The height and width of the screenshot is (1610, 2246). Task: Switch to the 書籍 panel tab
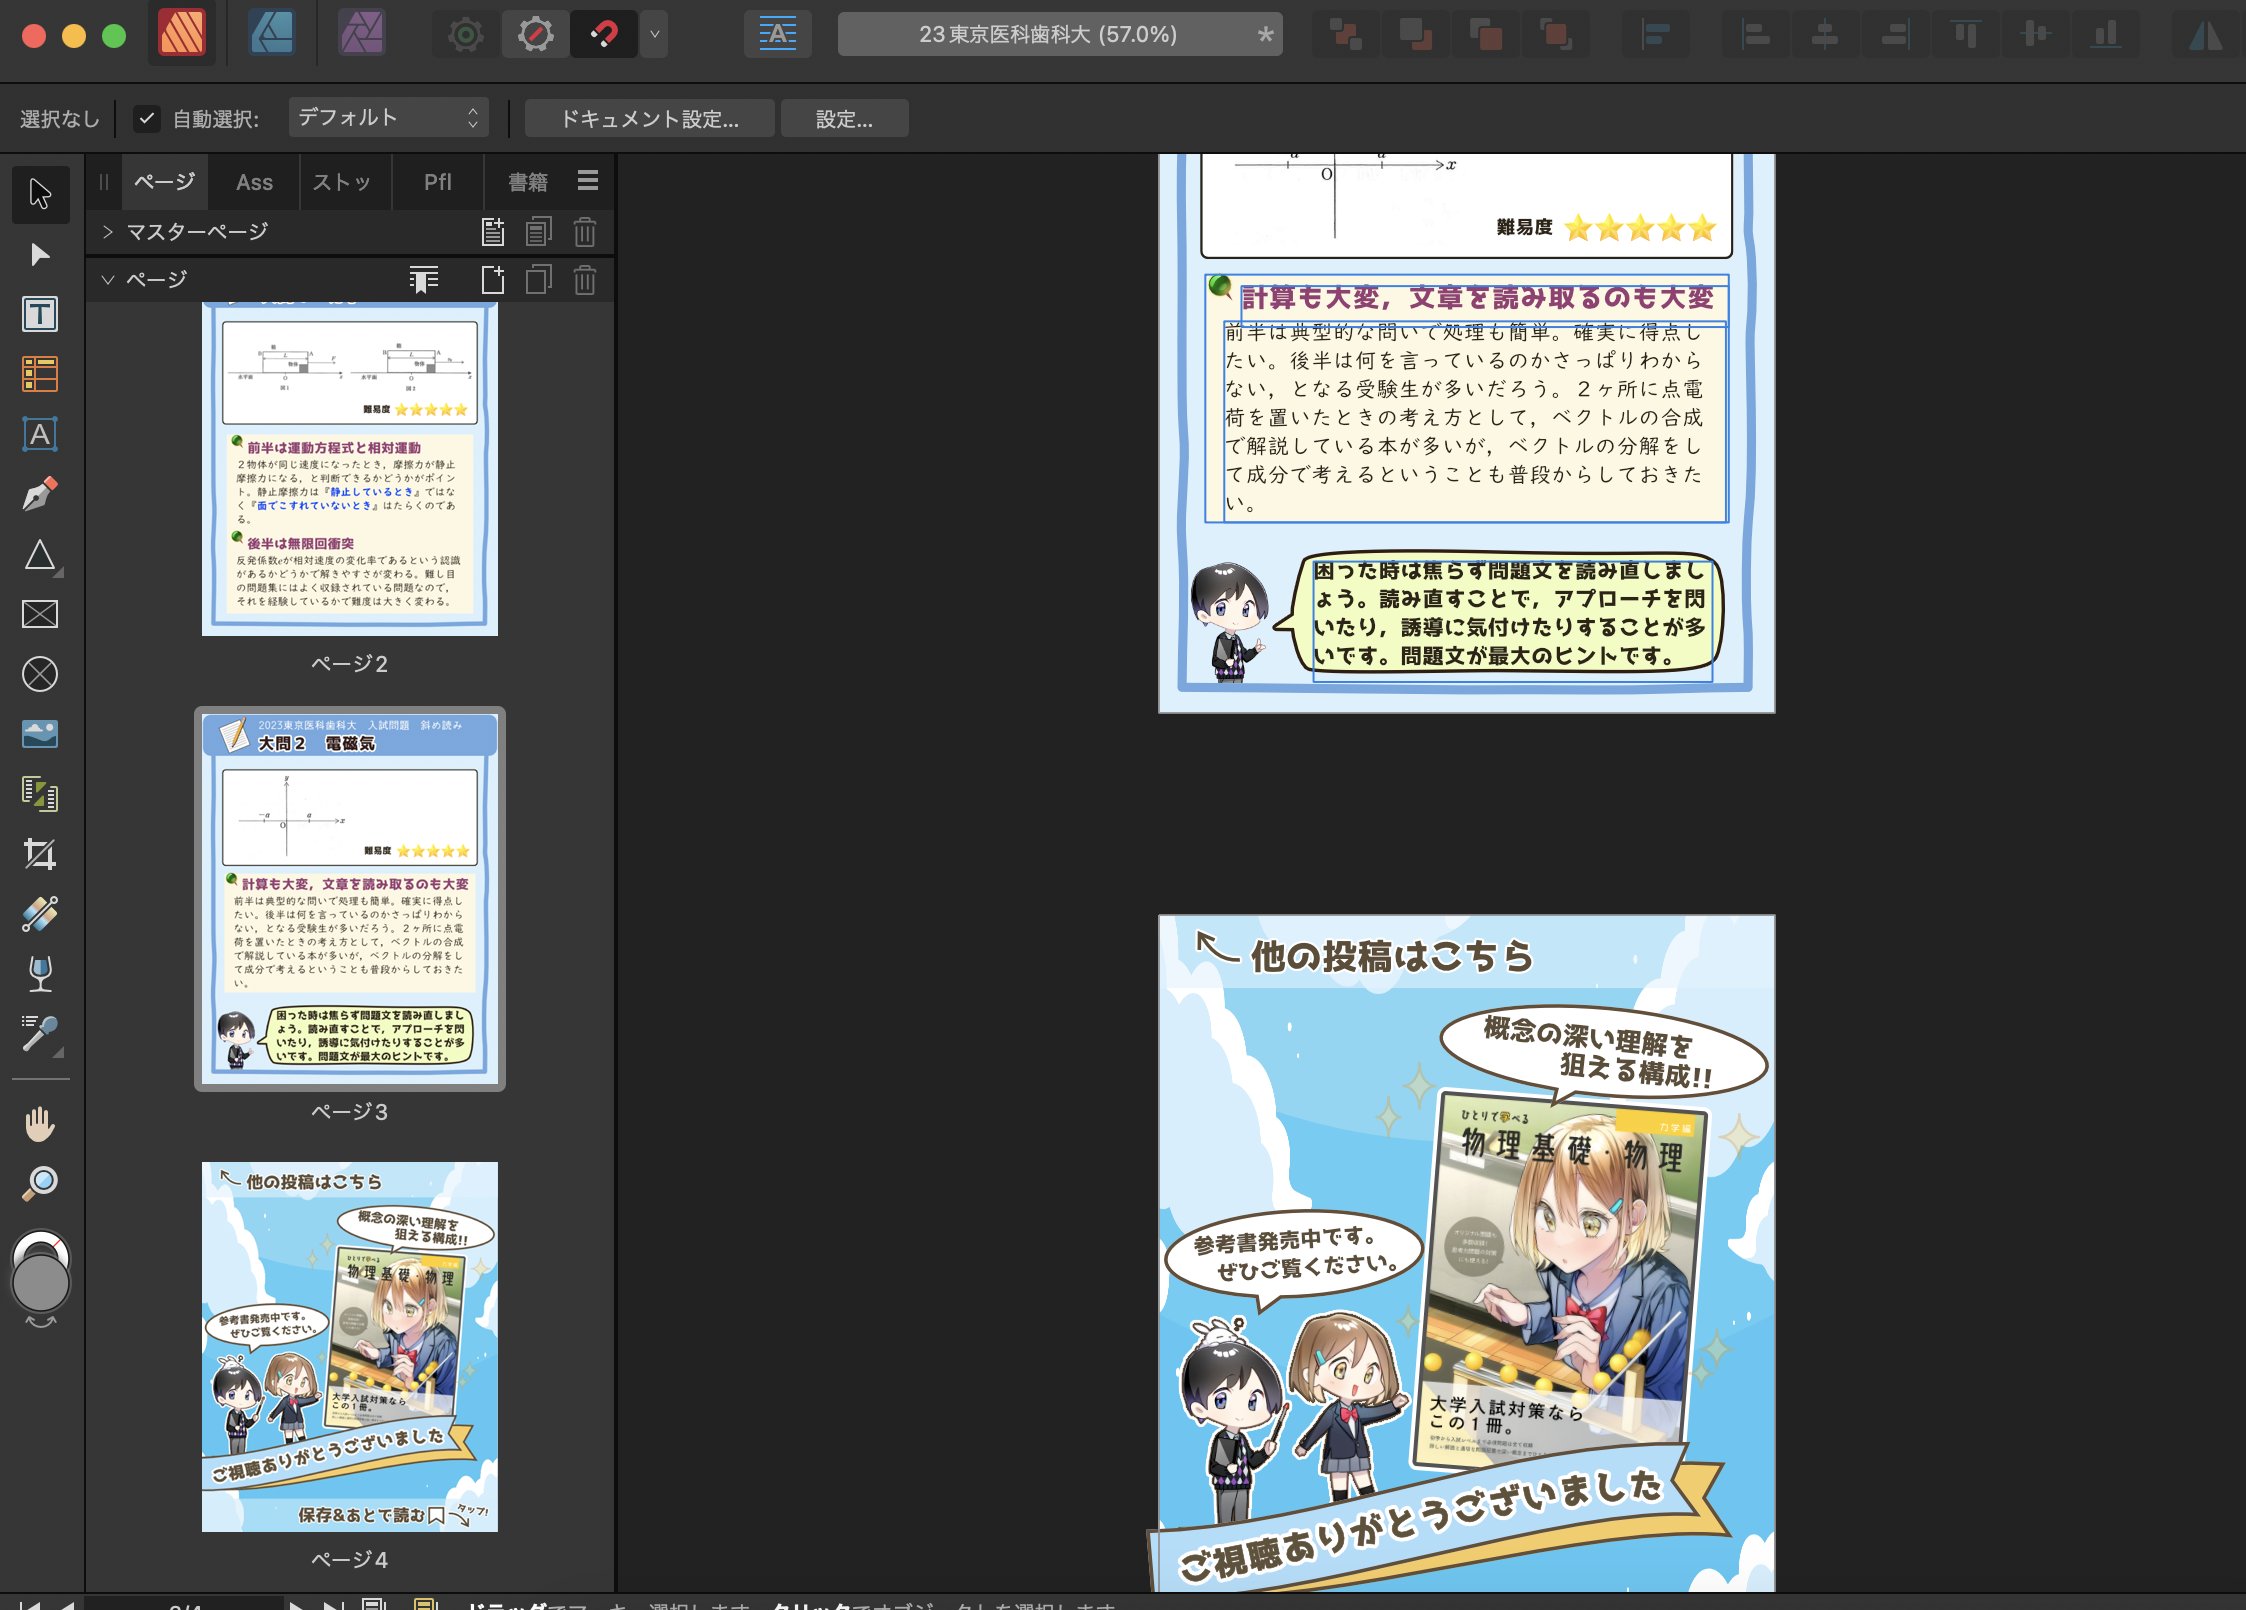coord(527,182)
